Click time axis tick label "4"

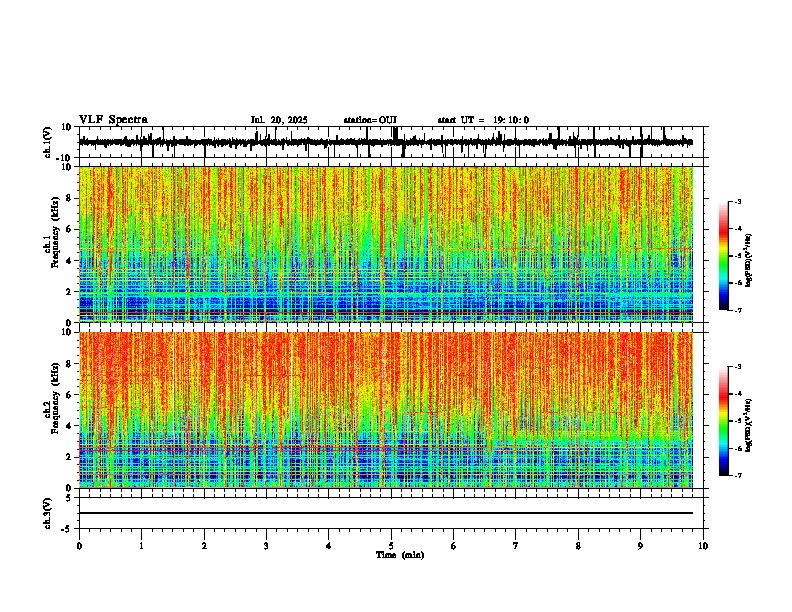[x=329, y=546]
